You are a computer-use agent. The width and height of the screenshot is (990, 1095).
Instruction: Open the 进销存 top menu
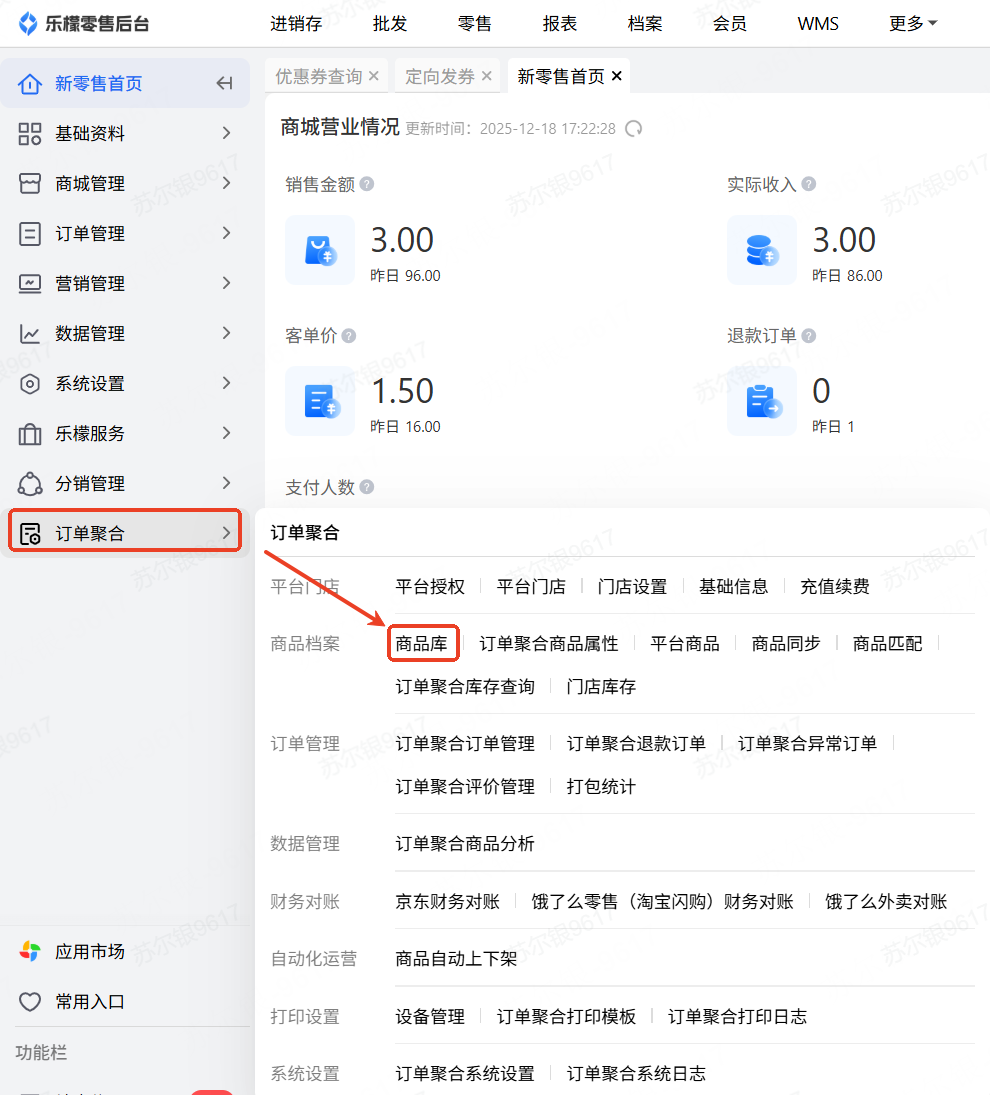coord(296,24)
